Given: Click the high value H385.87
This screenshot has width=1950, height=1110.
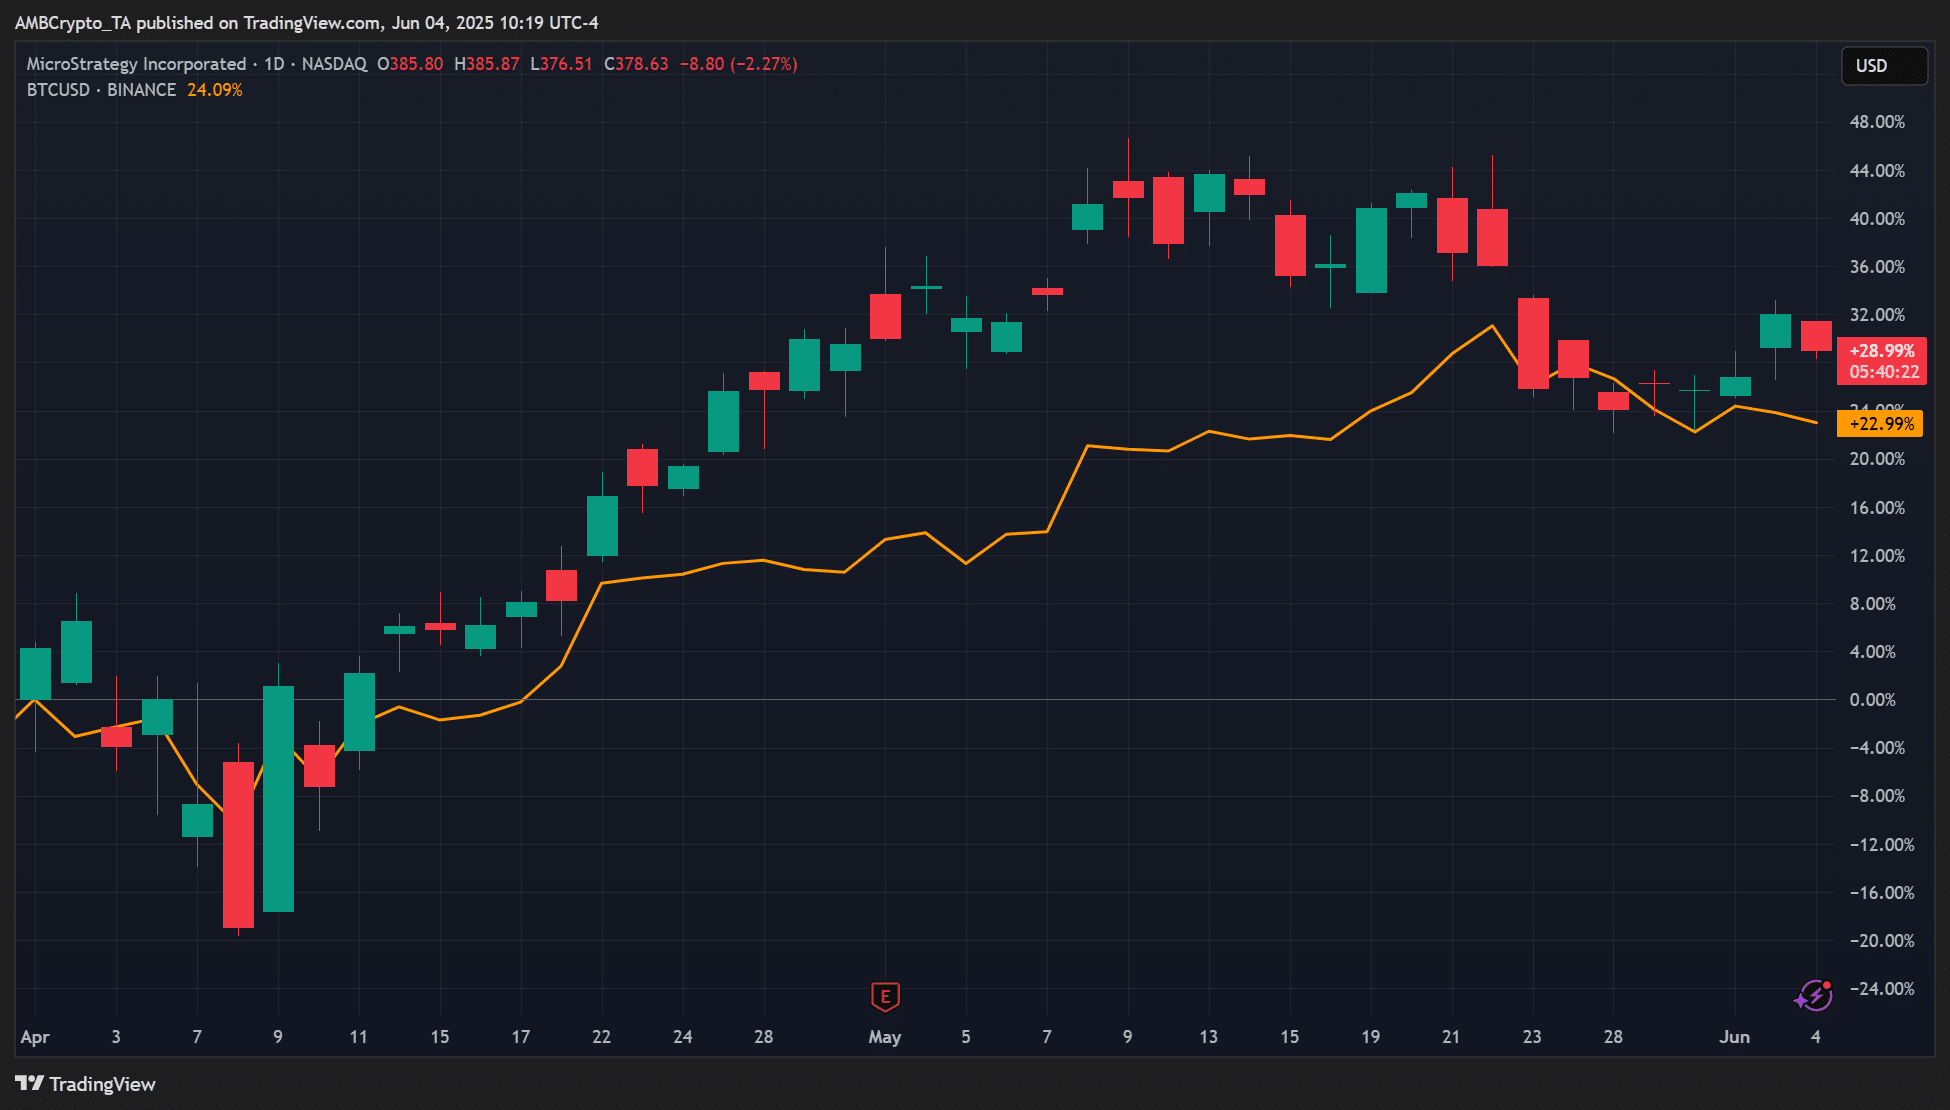Looking at the screenshot, I should click(487, 64).
